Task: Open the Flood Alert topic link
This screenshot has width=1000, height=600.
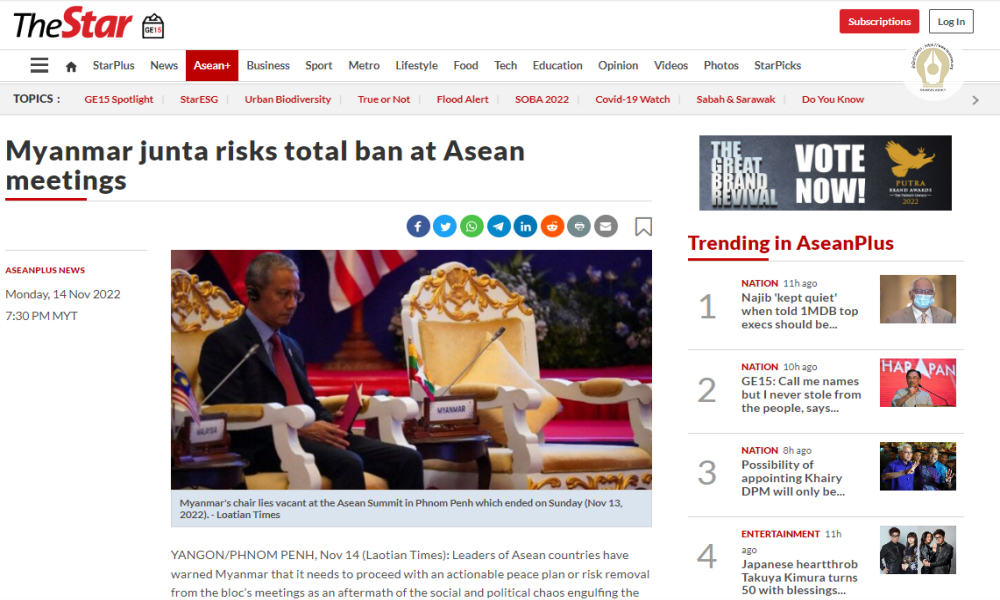Action: pyautogui.click(x=462, y=99)
